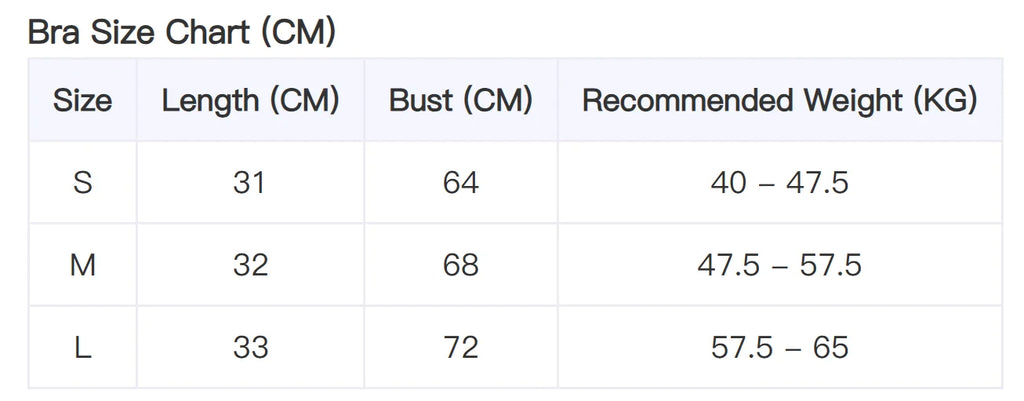
Task: Select the size 'L' cell
Action: click(82, 347)
